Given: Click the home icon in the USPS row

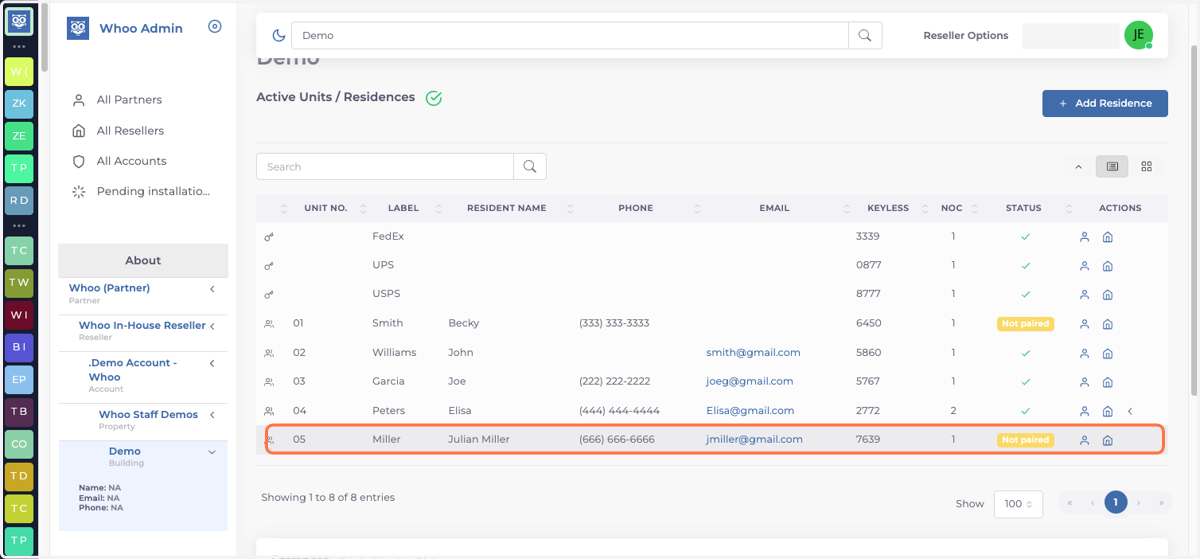Looking at the screenshot, I should tap(1108, 295).
